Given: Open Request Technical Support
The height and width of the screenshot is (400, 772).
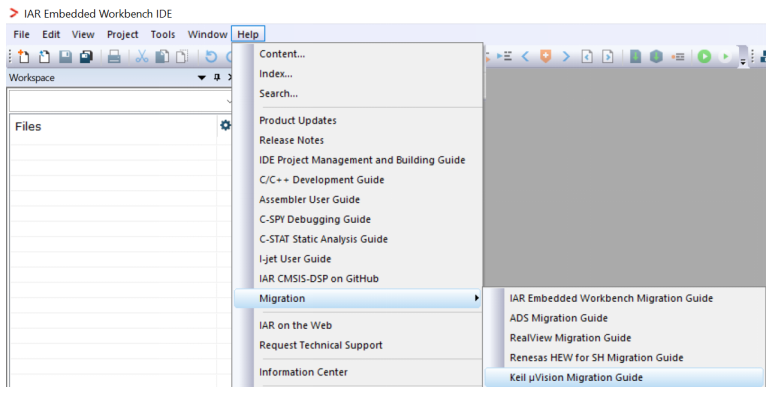Looking at the screenshot, I should [320, 345].
